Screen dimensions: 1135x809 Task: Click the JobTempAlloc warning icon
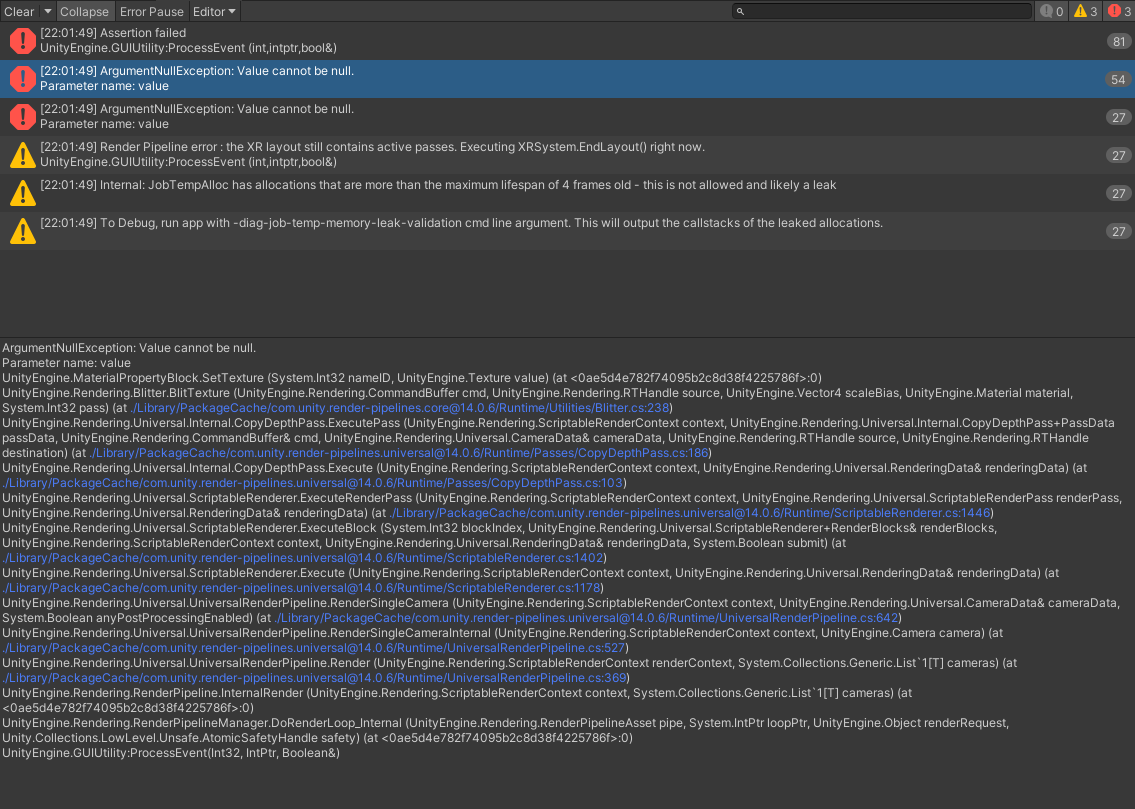point(22,193)
